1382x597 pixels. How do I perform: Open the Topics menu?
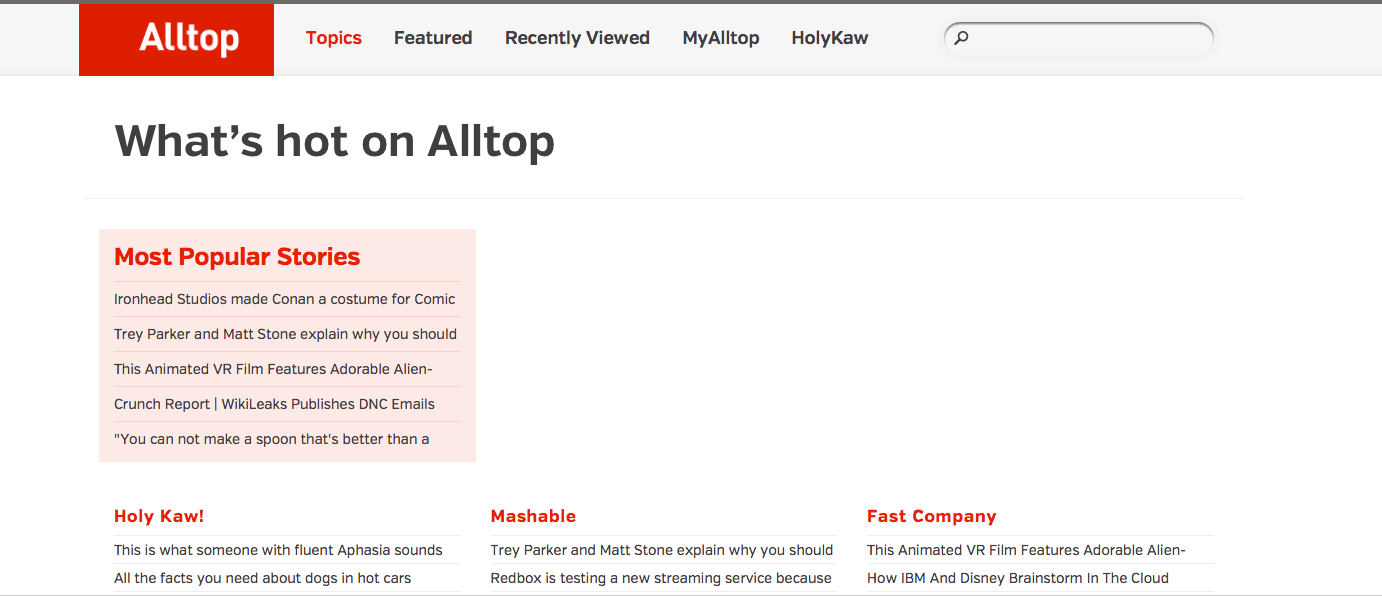tap(334, 38)
